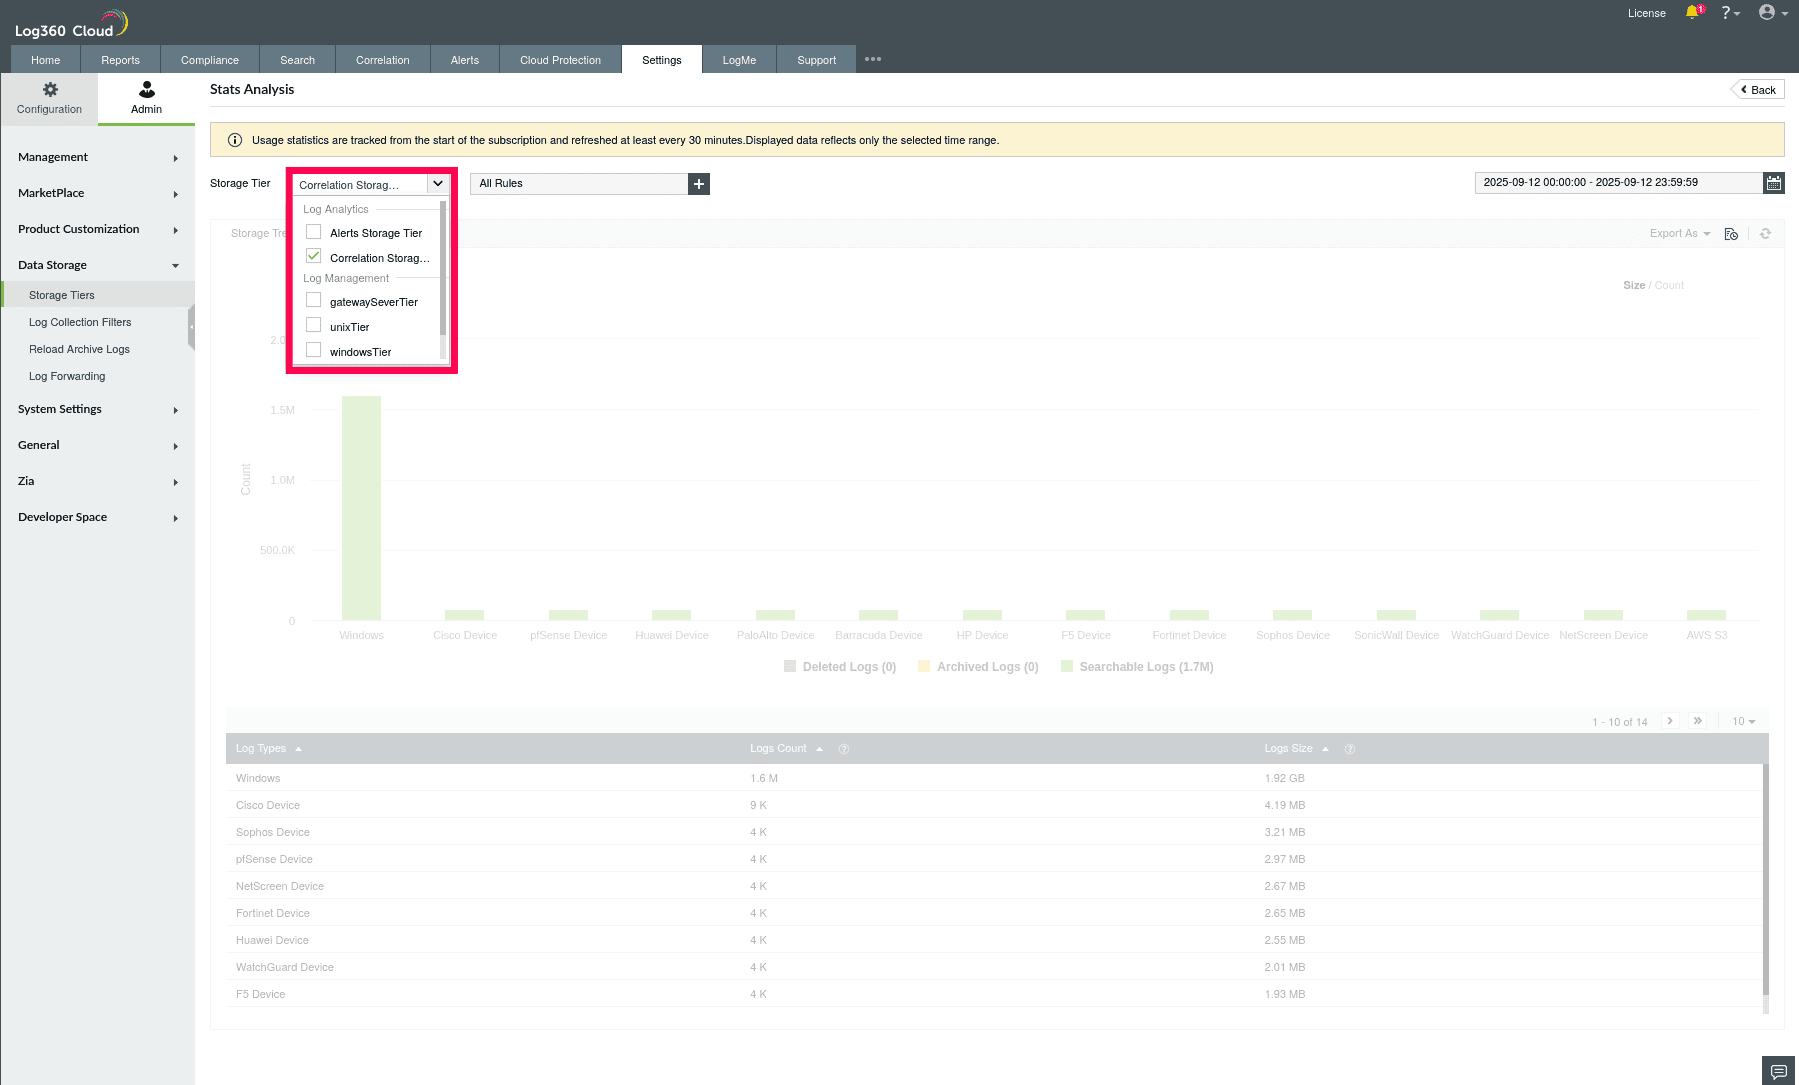Toggle the Size view in chart
This screenshot has width=1799, height=1085.
(1634, 286)
